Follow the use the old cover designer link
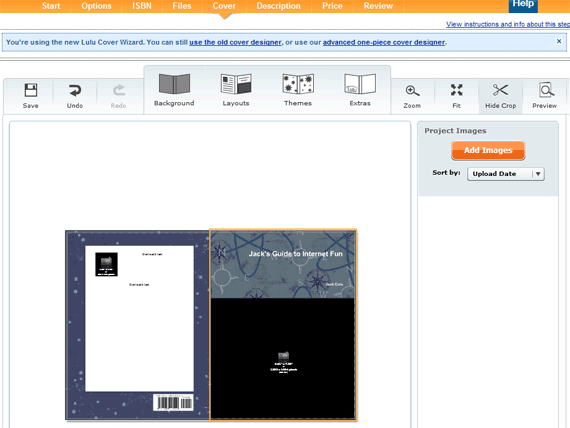Viewport: 570px width, 428px height. 235,42
